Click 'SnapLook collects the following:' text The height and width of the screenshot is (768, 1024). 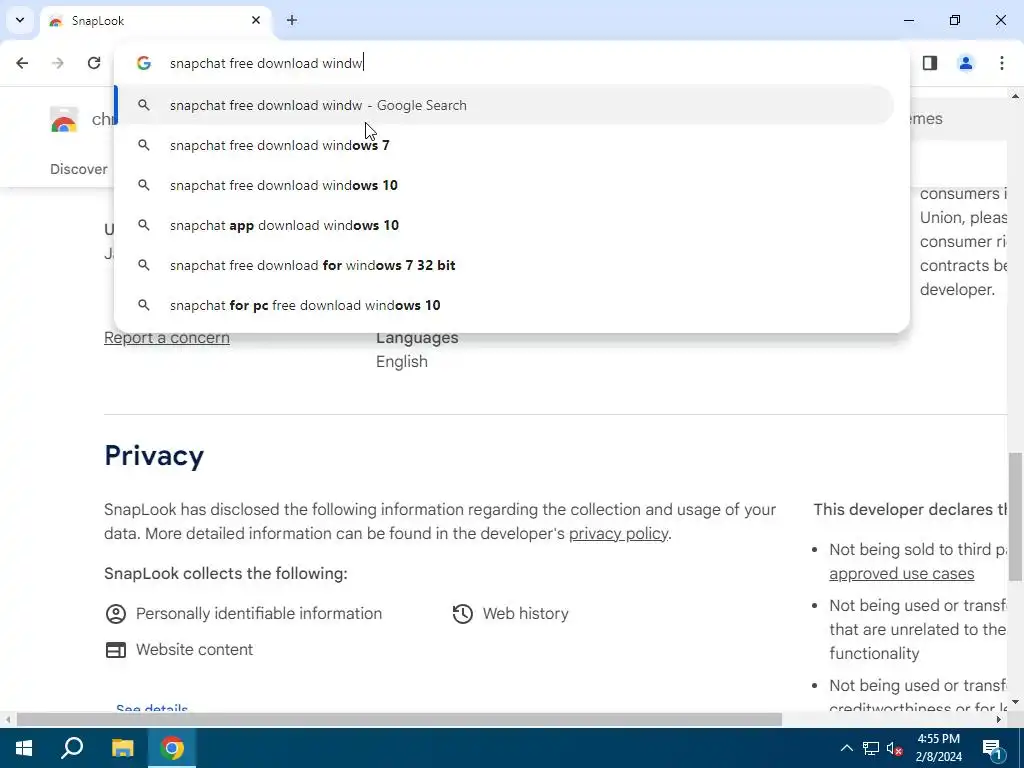[x=225, y=573]
